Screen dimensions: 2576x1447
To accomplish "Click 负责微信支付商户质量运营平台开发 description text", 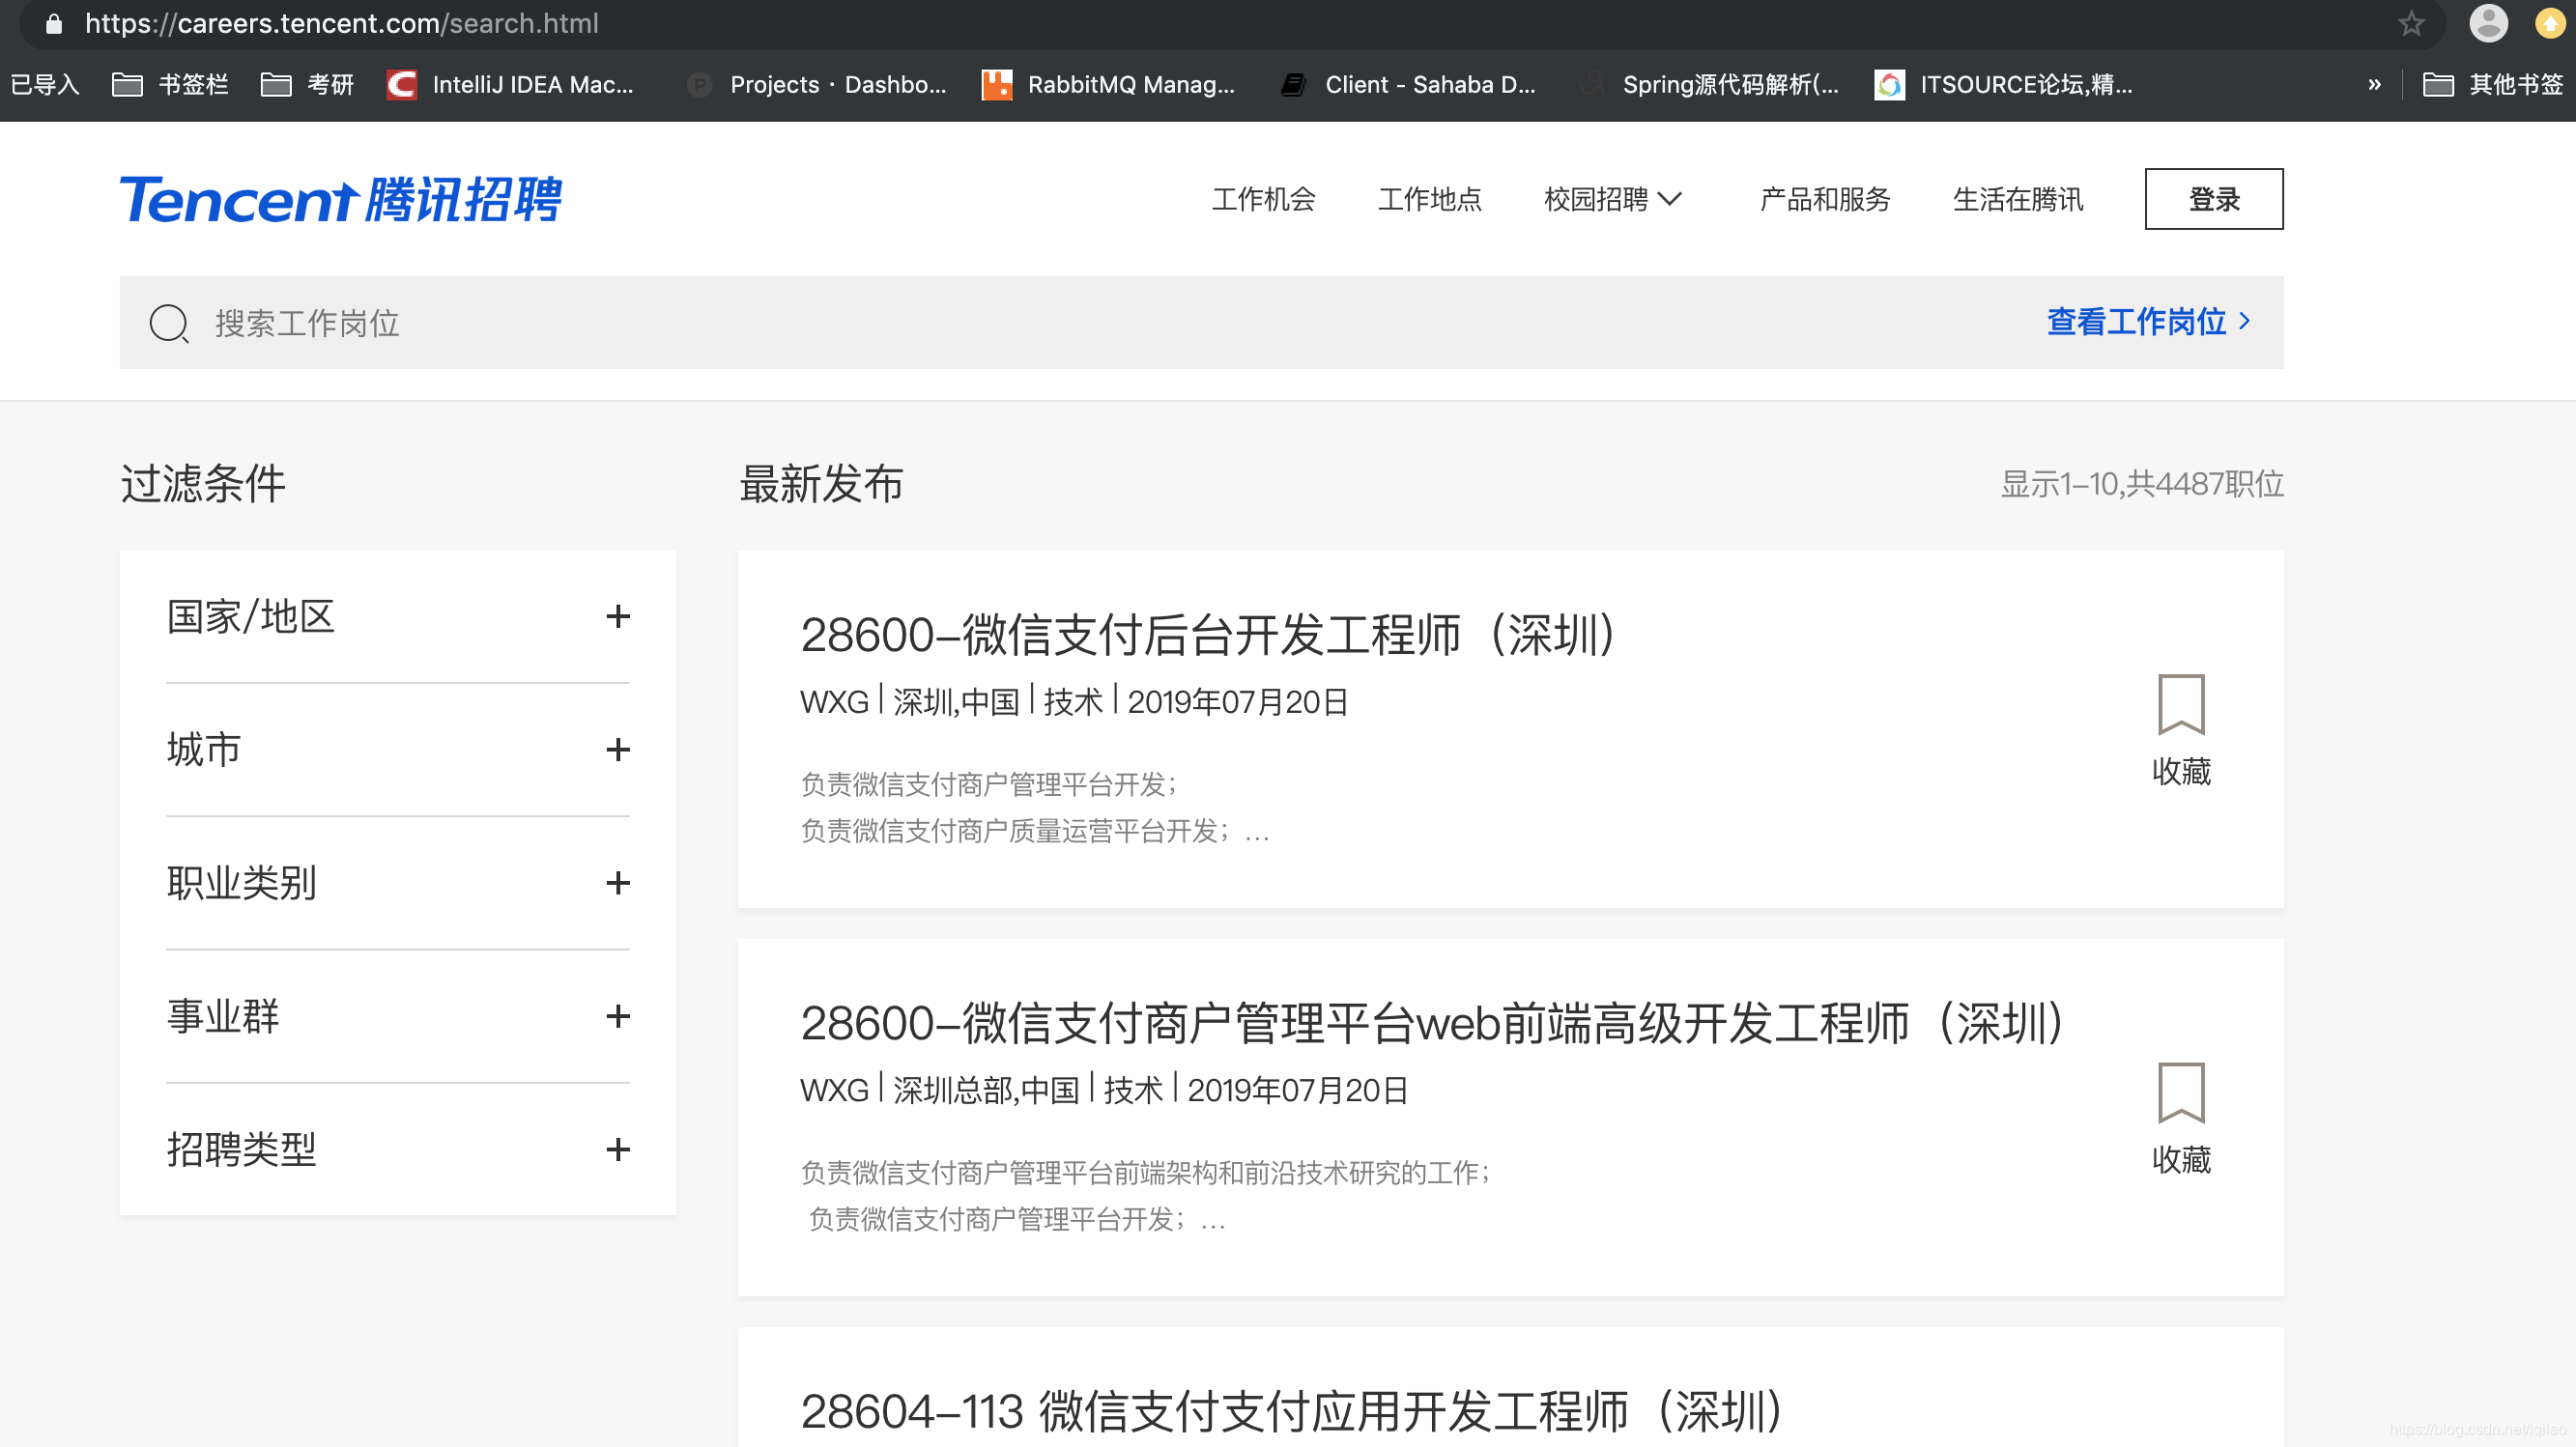I will (1034, 831).
